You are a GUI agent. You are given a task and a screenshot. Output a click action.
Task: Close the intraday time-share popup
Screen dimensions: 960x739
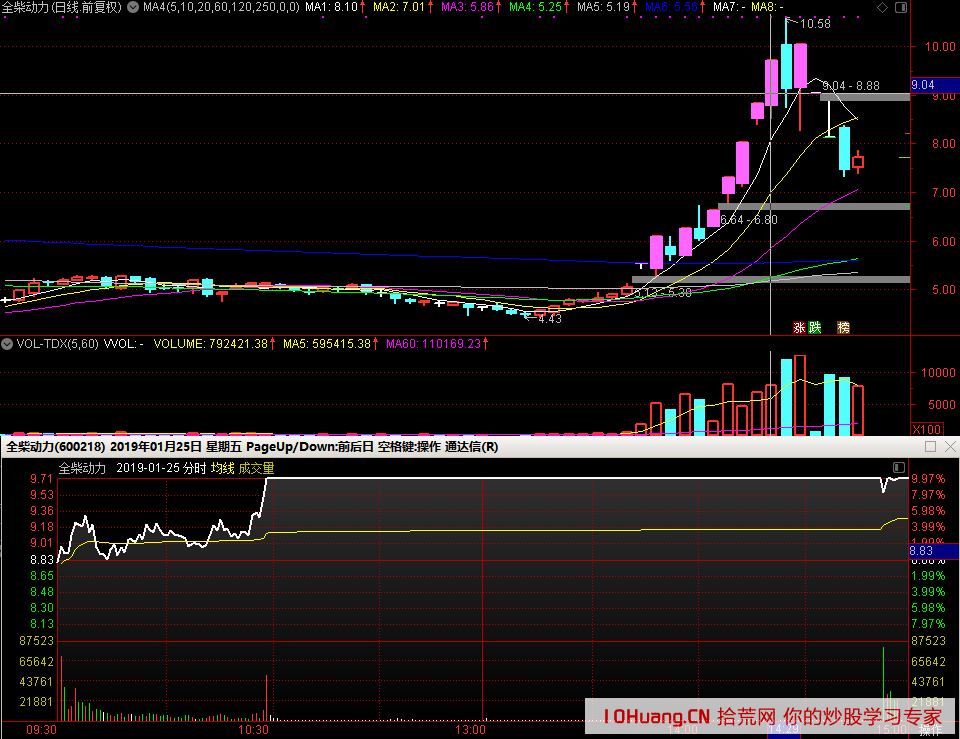click(x=949, y=447)
